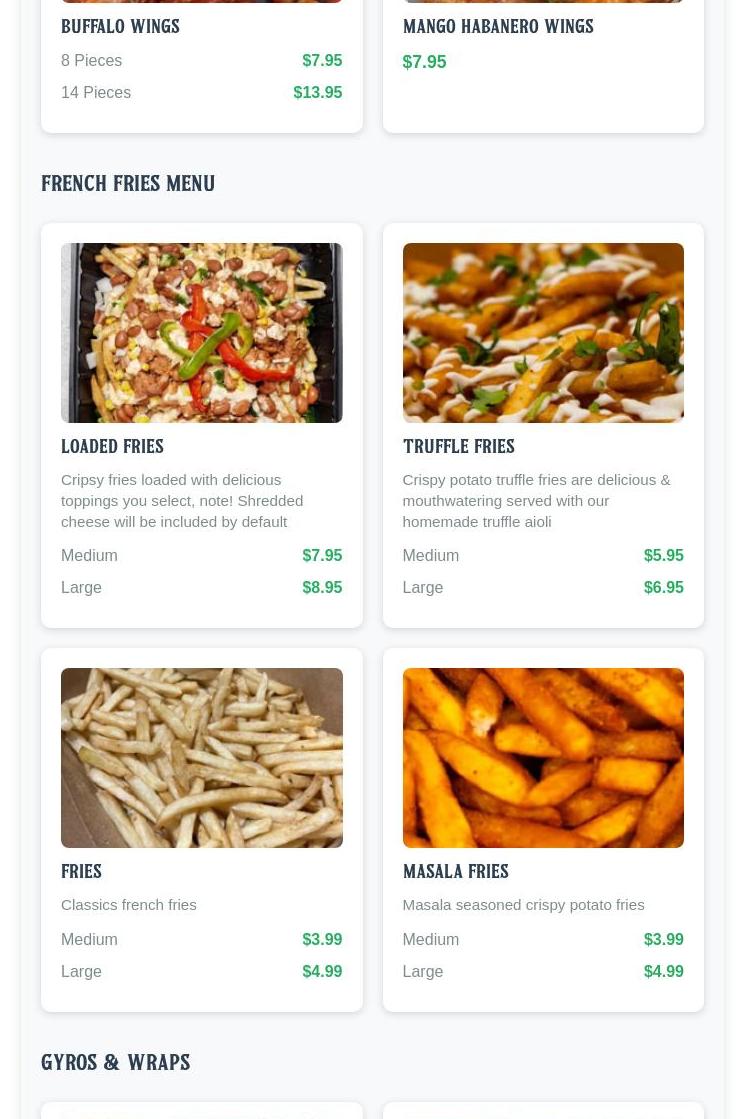Select the Loaded Fries title
745x1119 pixels.
click(113, 447)
